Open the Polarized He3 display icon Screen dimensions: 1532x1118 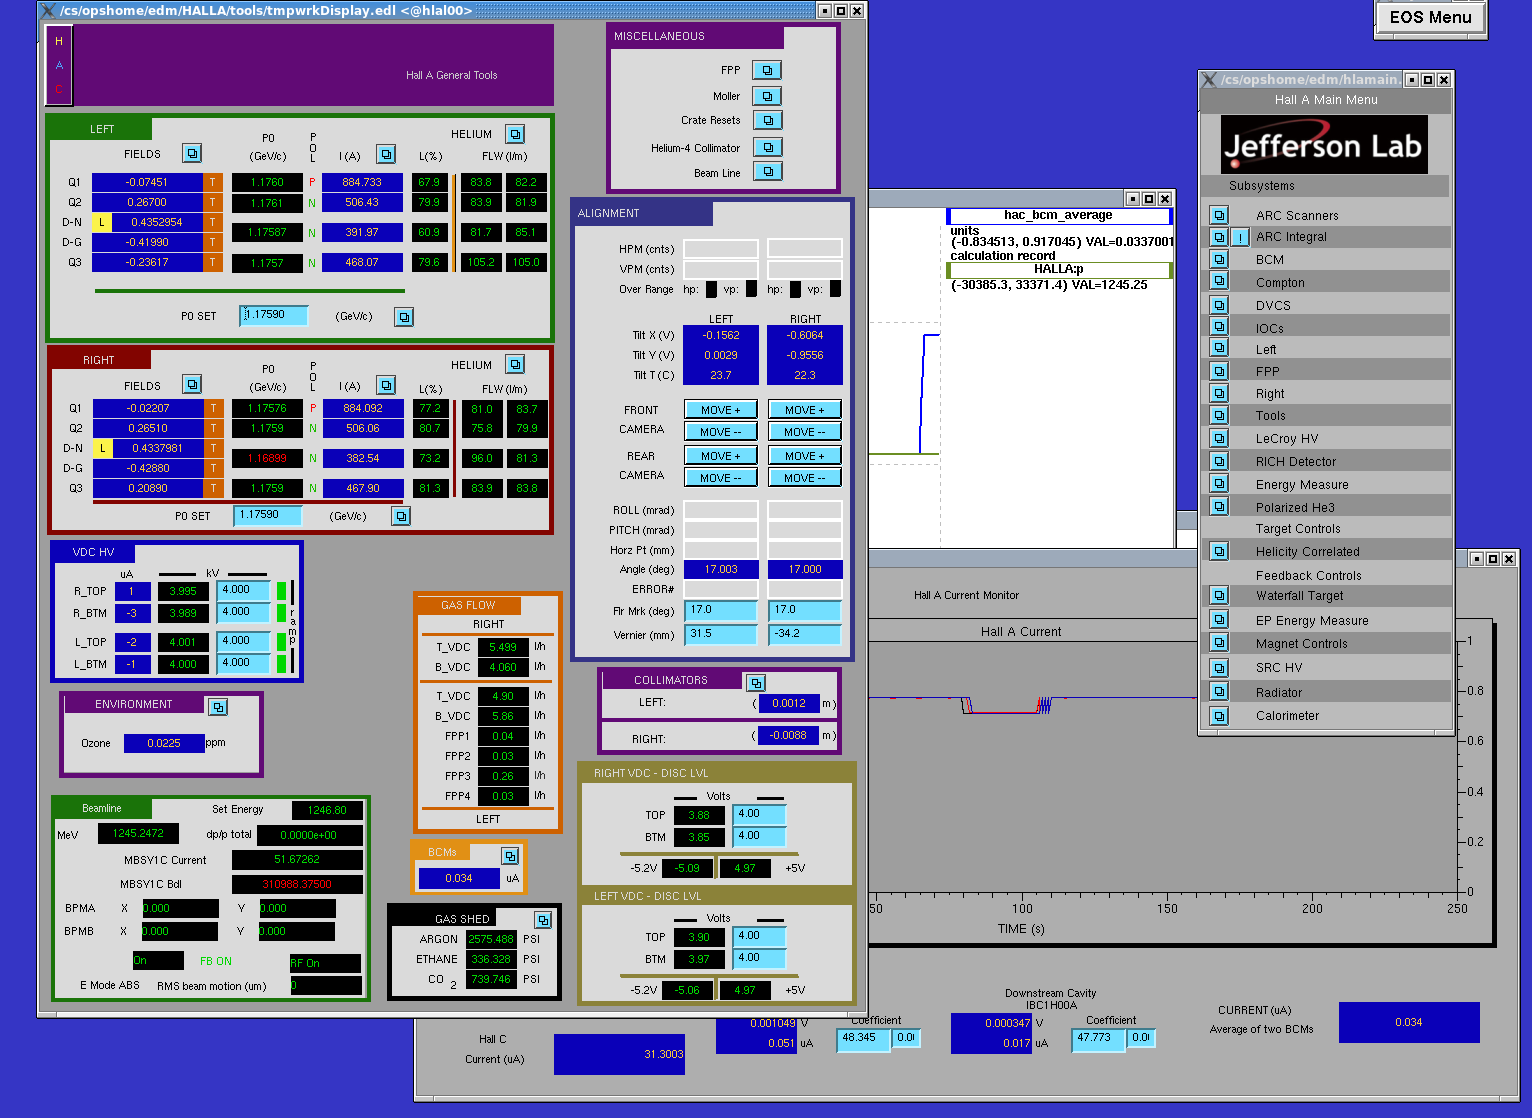(1219, 506)
